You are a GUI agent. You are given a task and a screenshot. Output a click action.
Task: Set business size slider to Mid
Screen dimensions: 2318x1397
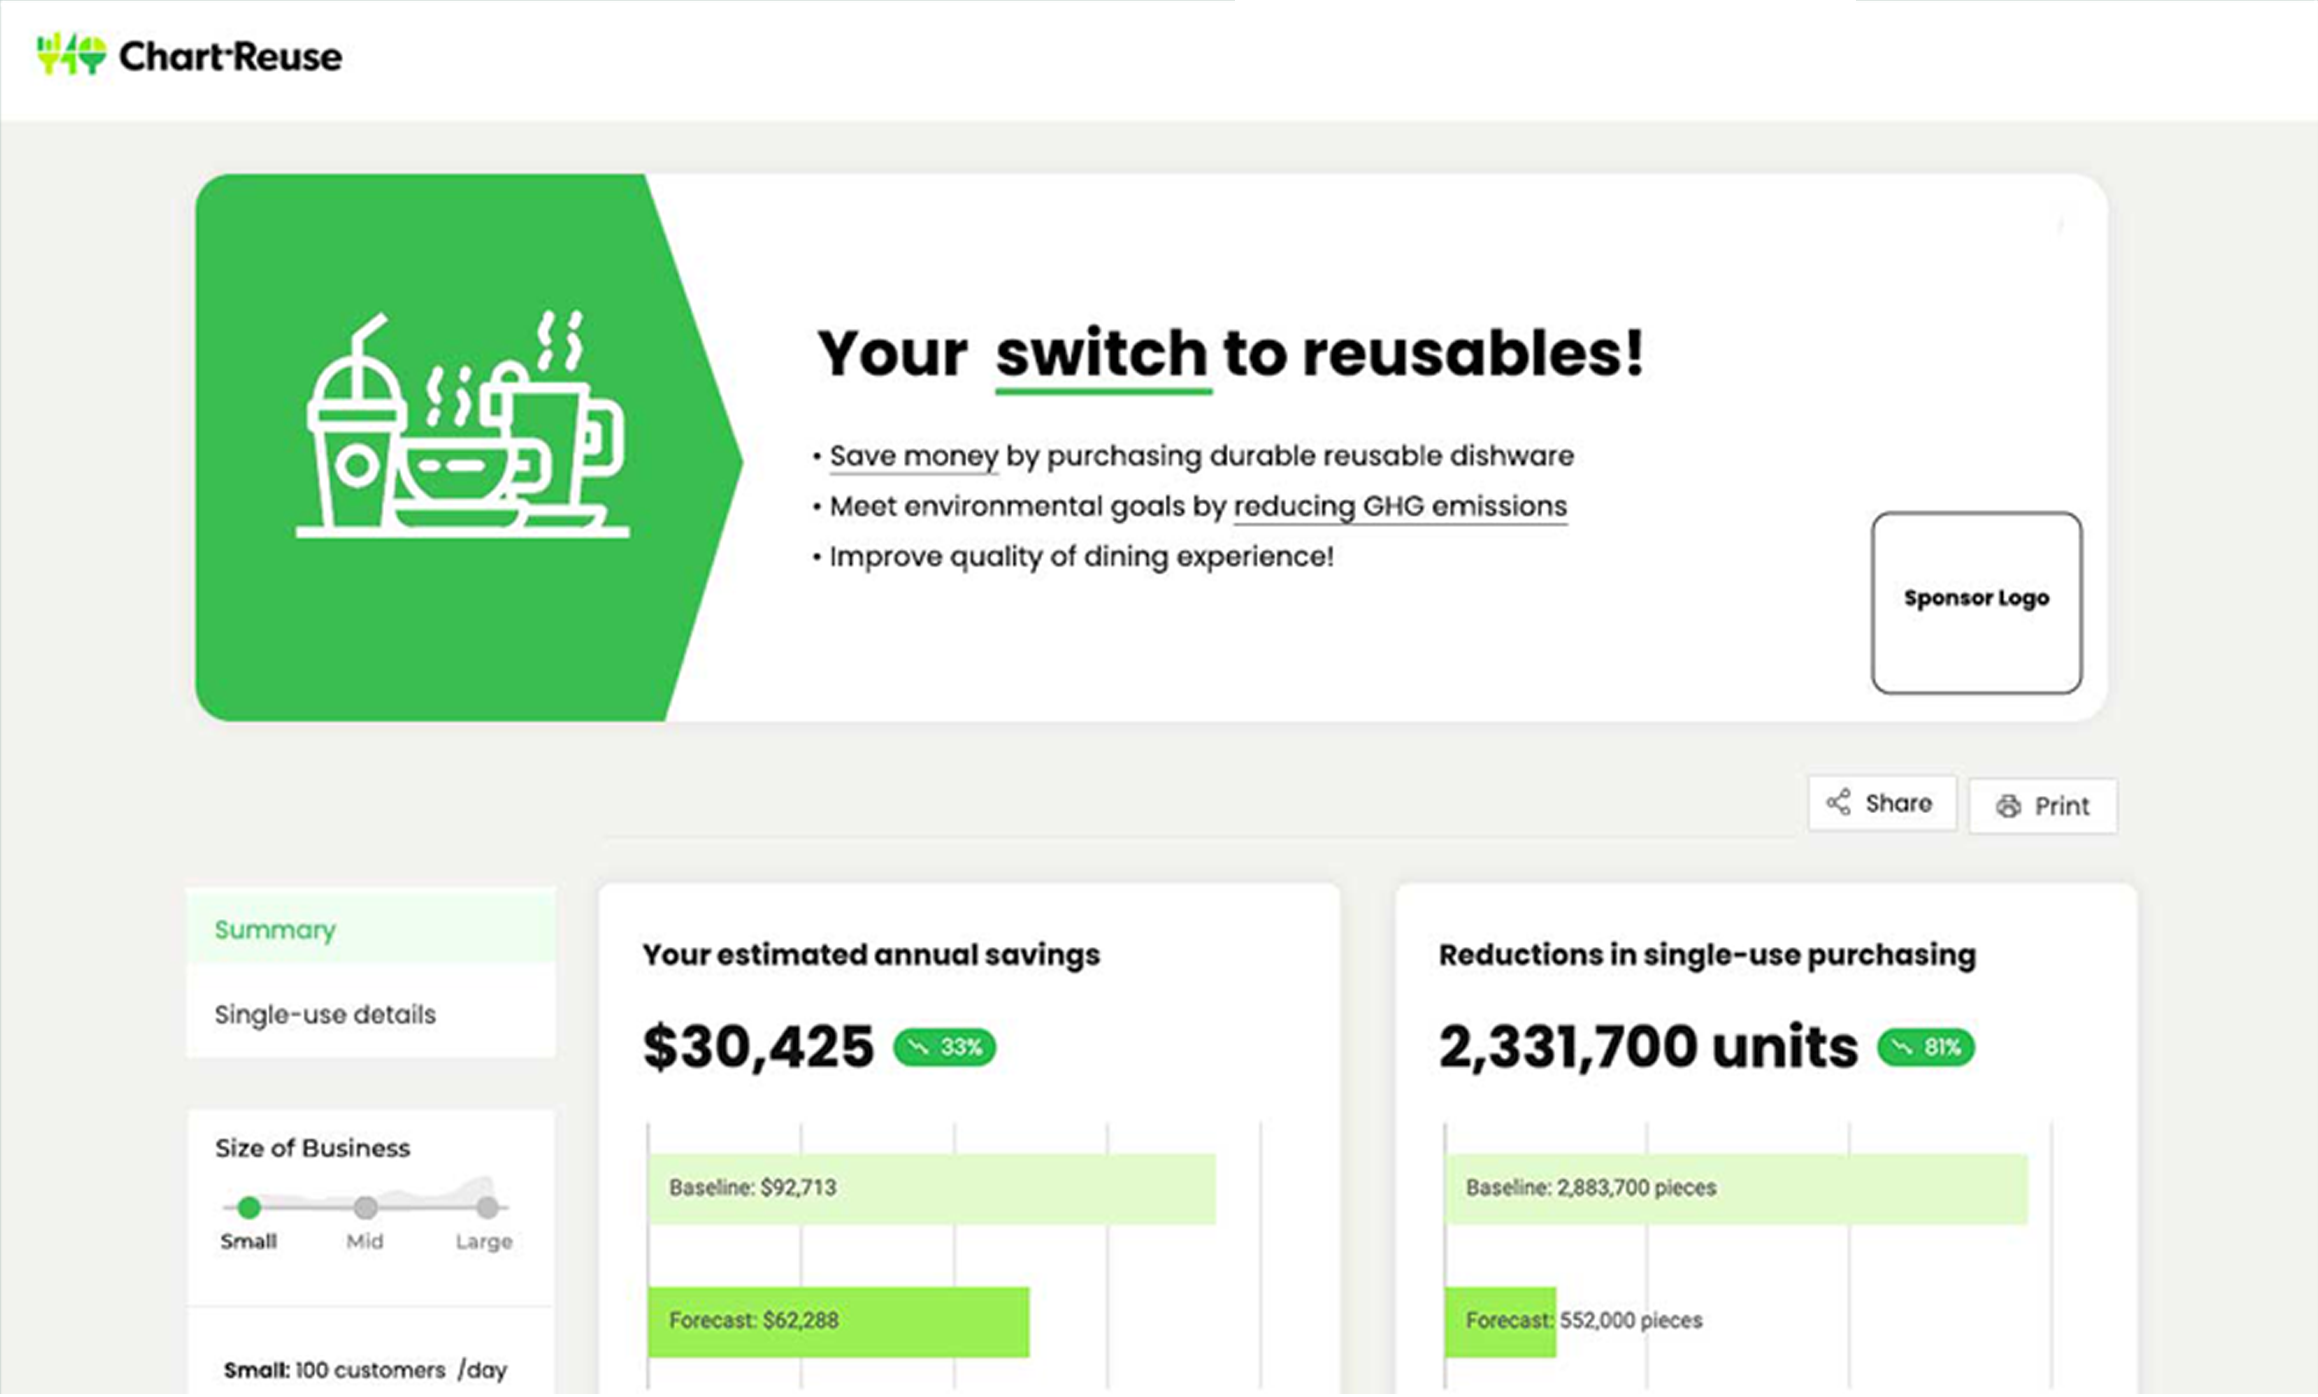tap(366, 1208)
